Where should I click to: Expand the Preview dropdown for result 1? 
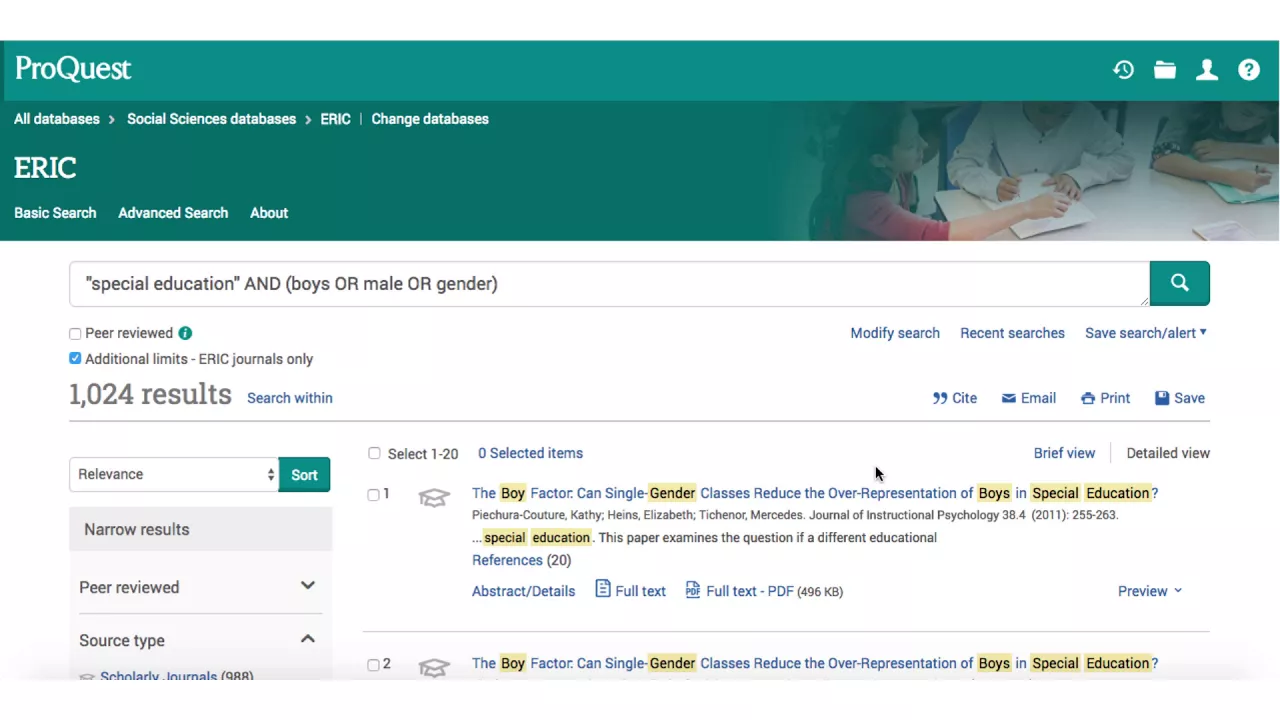[x=1150, y=591]
